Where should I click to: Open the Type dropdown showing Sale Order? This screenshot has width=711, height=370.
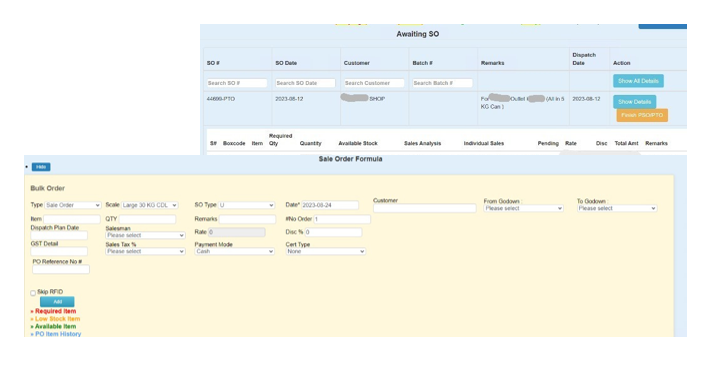click(x=73, y=205)
